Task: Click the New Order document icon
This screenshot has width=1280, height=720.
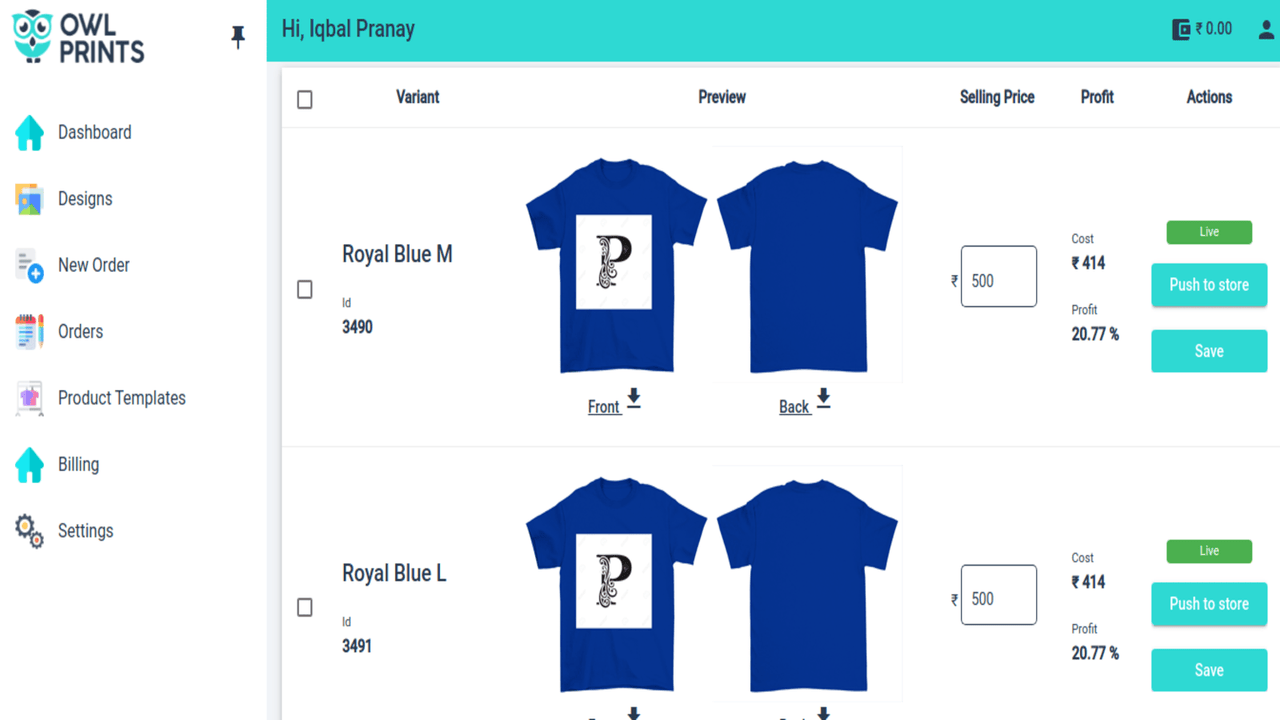Action: point(30,266)
